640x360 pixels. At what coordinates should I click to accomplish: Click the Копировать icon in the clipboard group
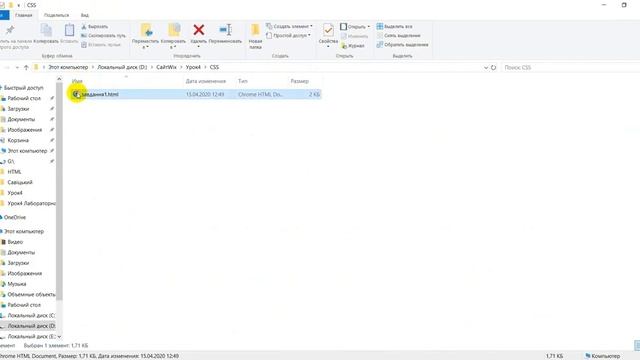point(46,30)
